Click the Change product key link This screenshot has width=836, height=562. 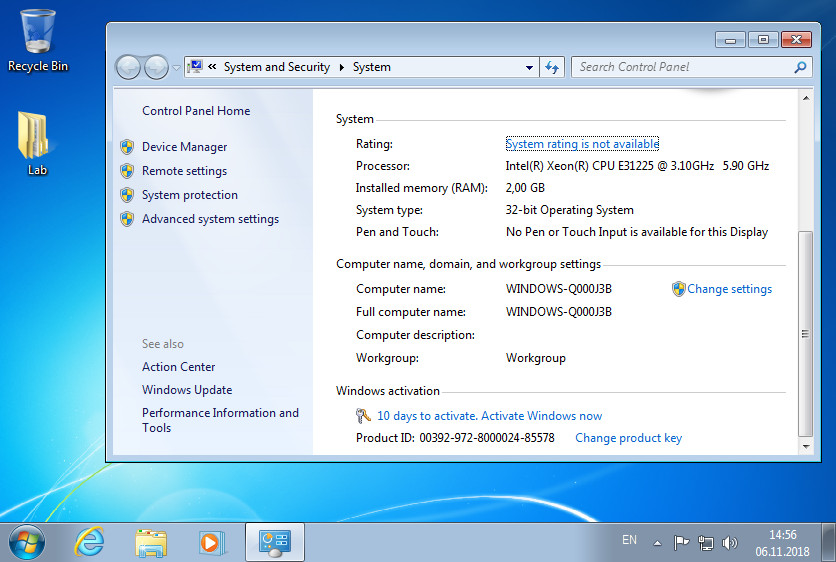628,438
